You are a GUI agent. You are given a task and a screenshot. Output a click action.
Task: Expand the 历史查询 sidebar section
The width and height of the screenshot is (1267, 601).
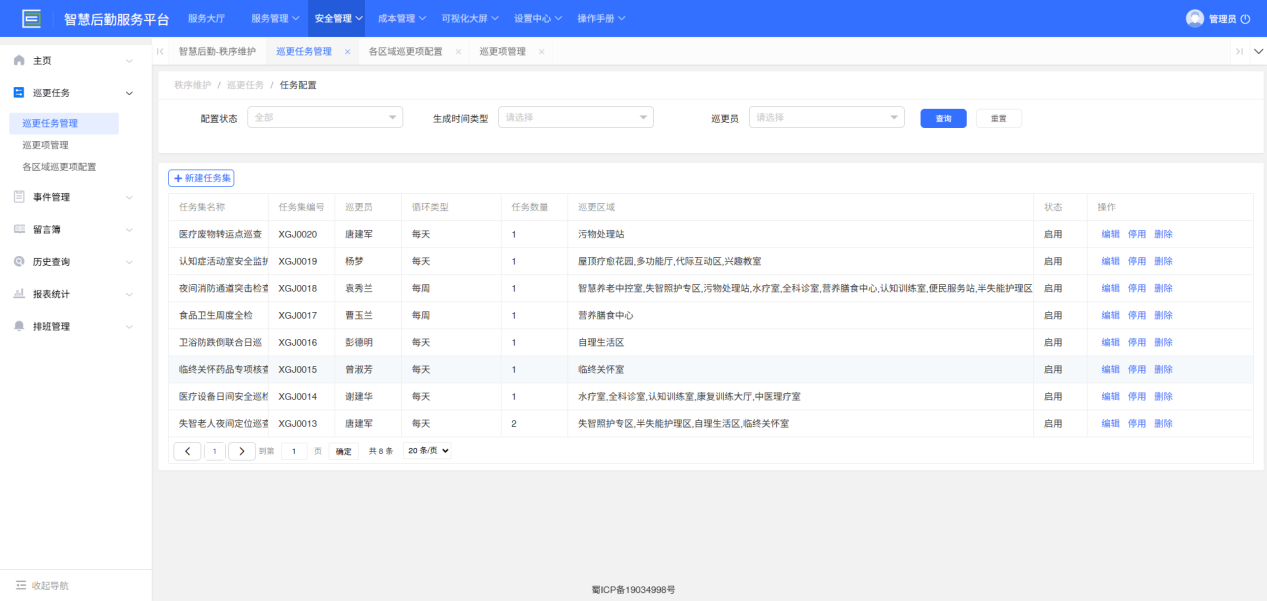pyautogui.click(x=129, y=262)
